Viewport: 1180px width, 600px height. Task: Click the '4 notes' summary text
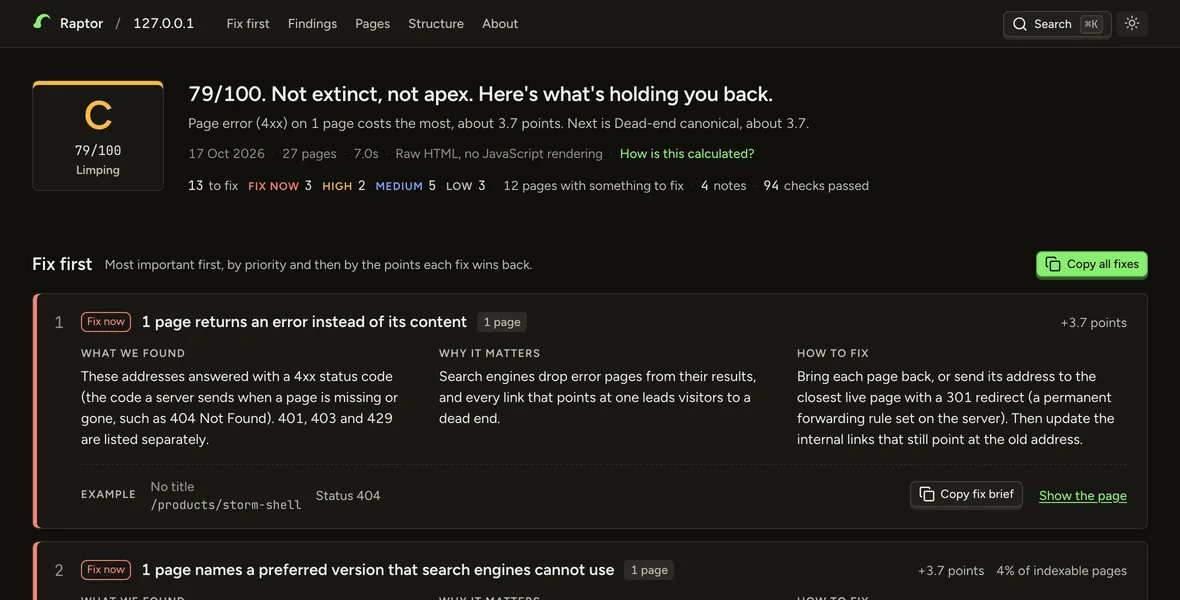pos(723,186)
